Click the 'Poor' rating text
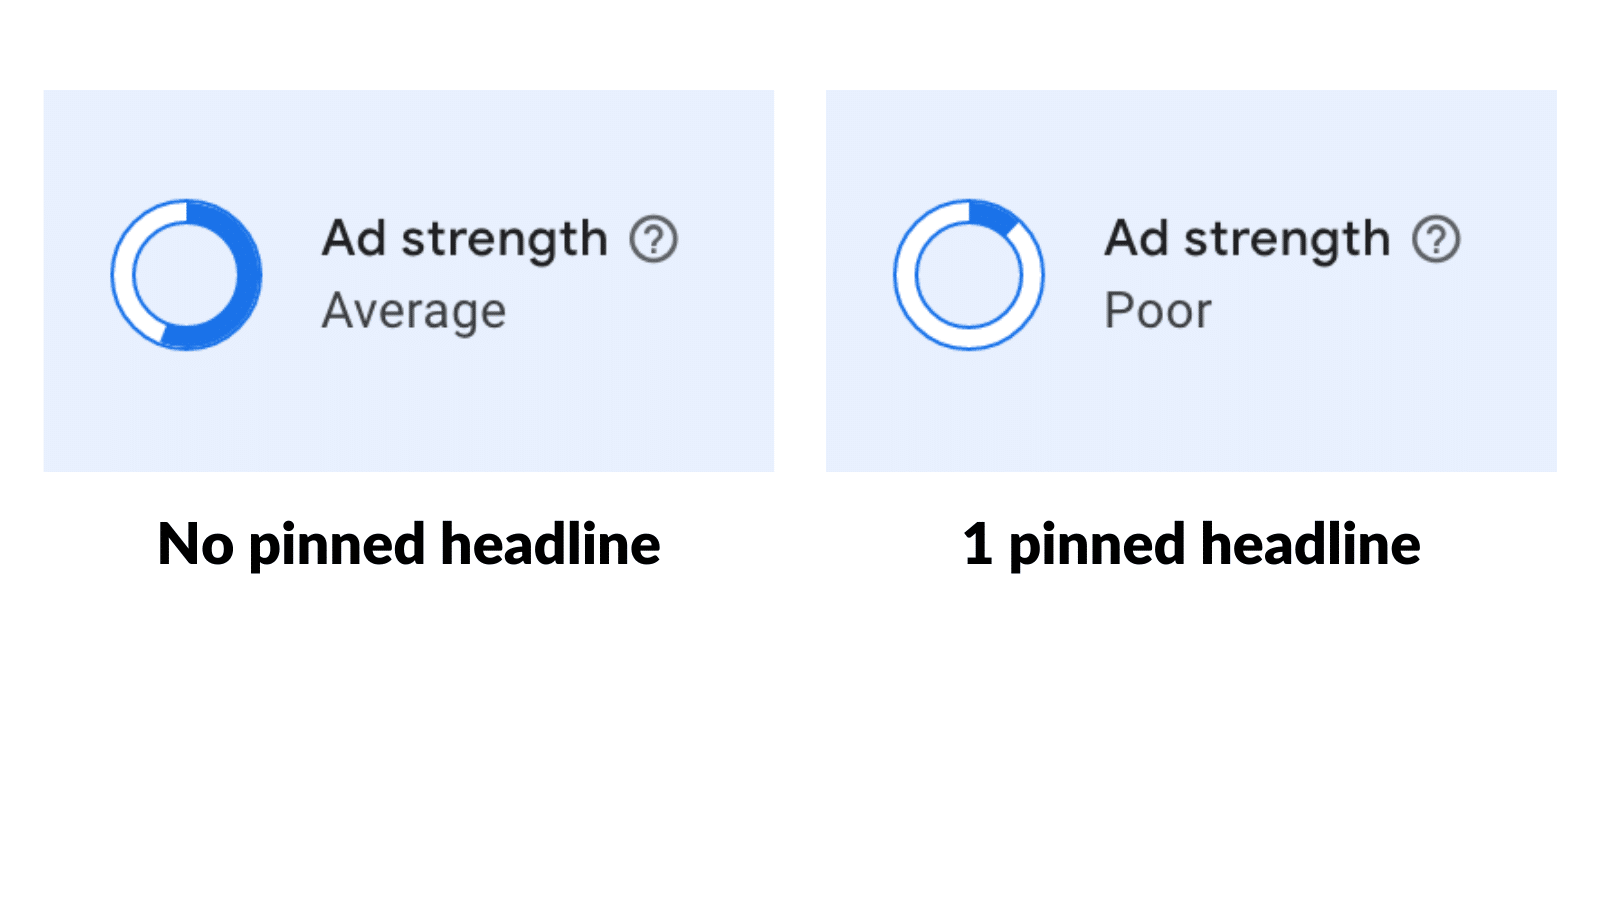This screenshot has width=1600, height=900. (x=1158, y=311)
